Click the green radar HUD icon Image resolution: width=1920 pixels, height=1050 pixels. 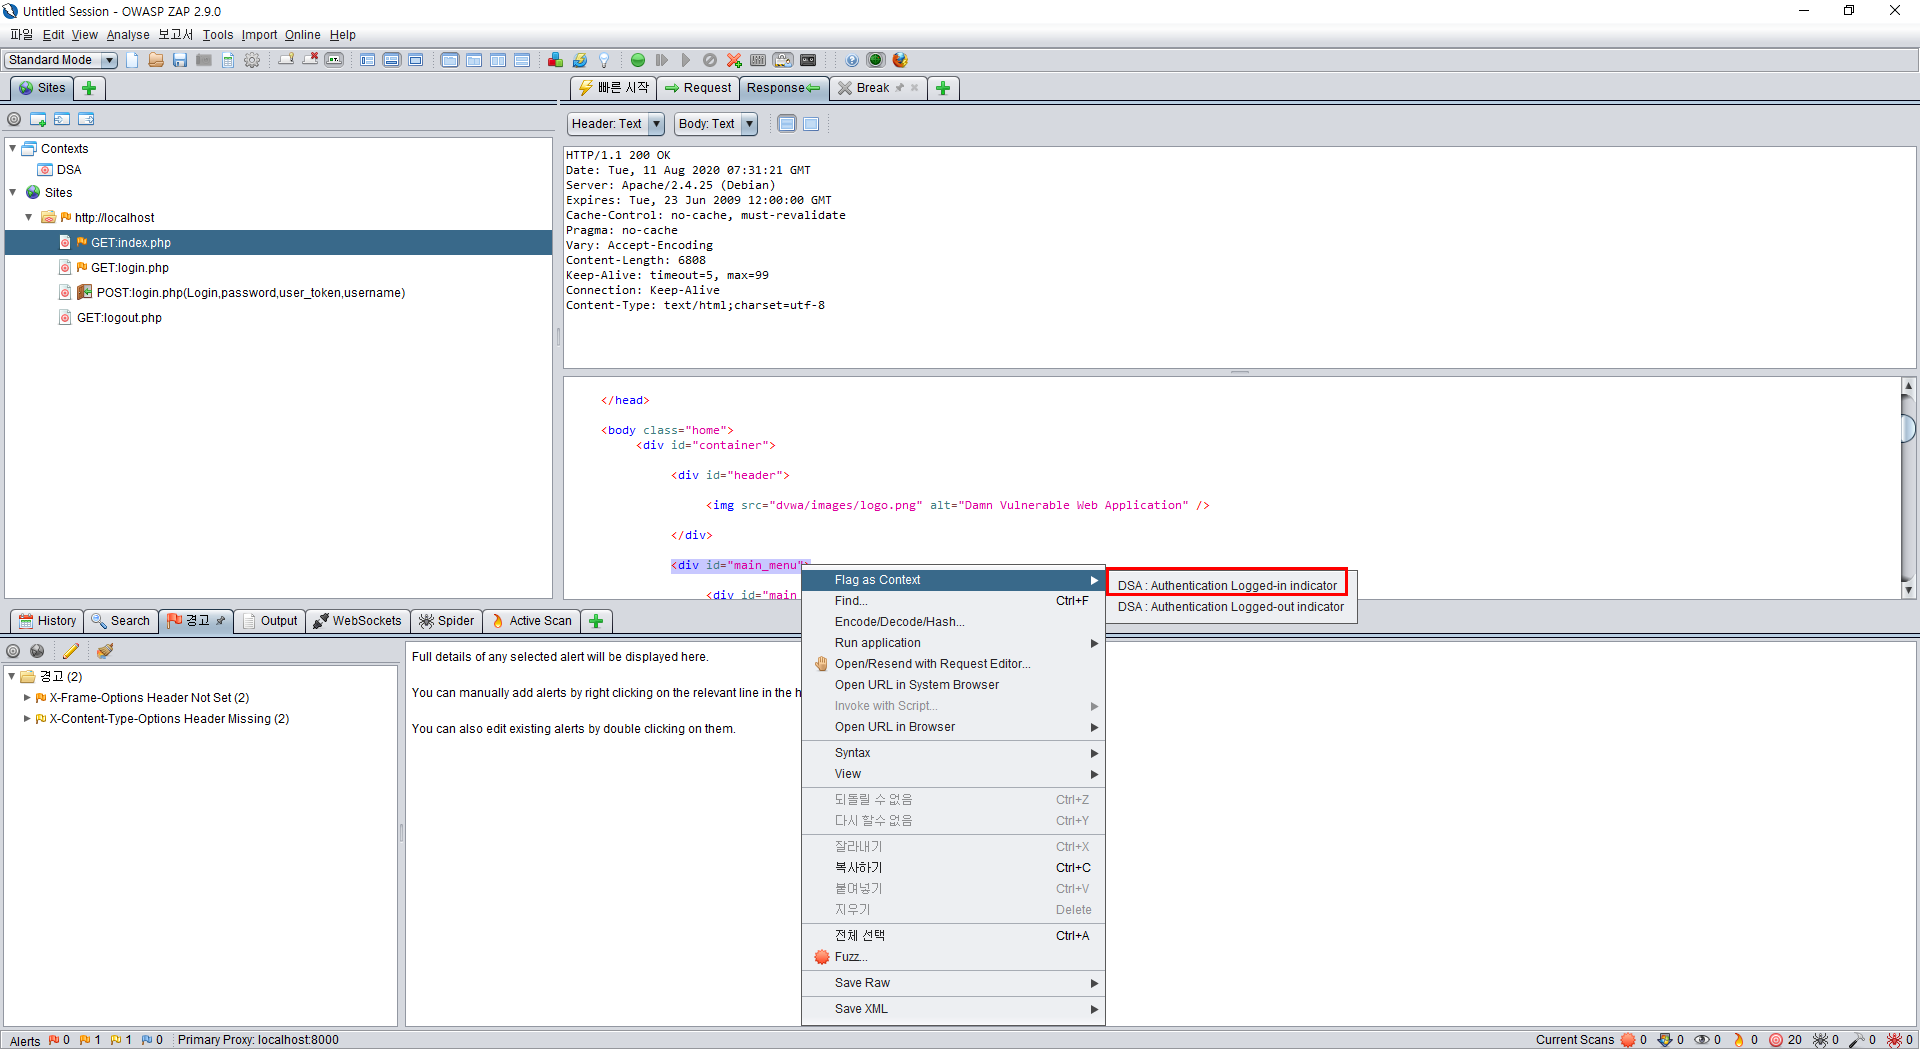pos(876,60)
